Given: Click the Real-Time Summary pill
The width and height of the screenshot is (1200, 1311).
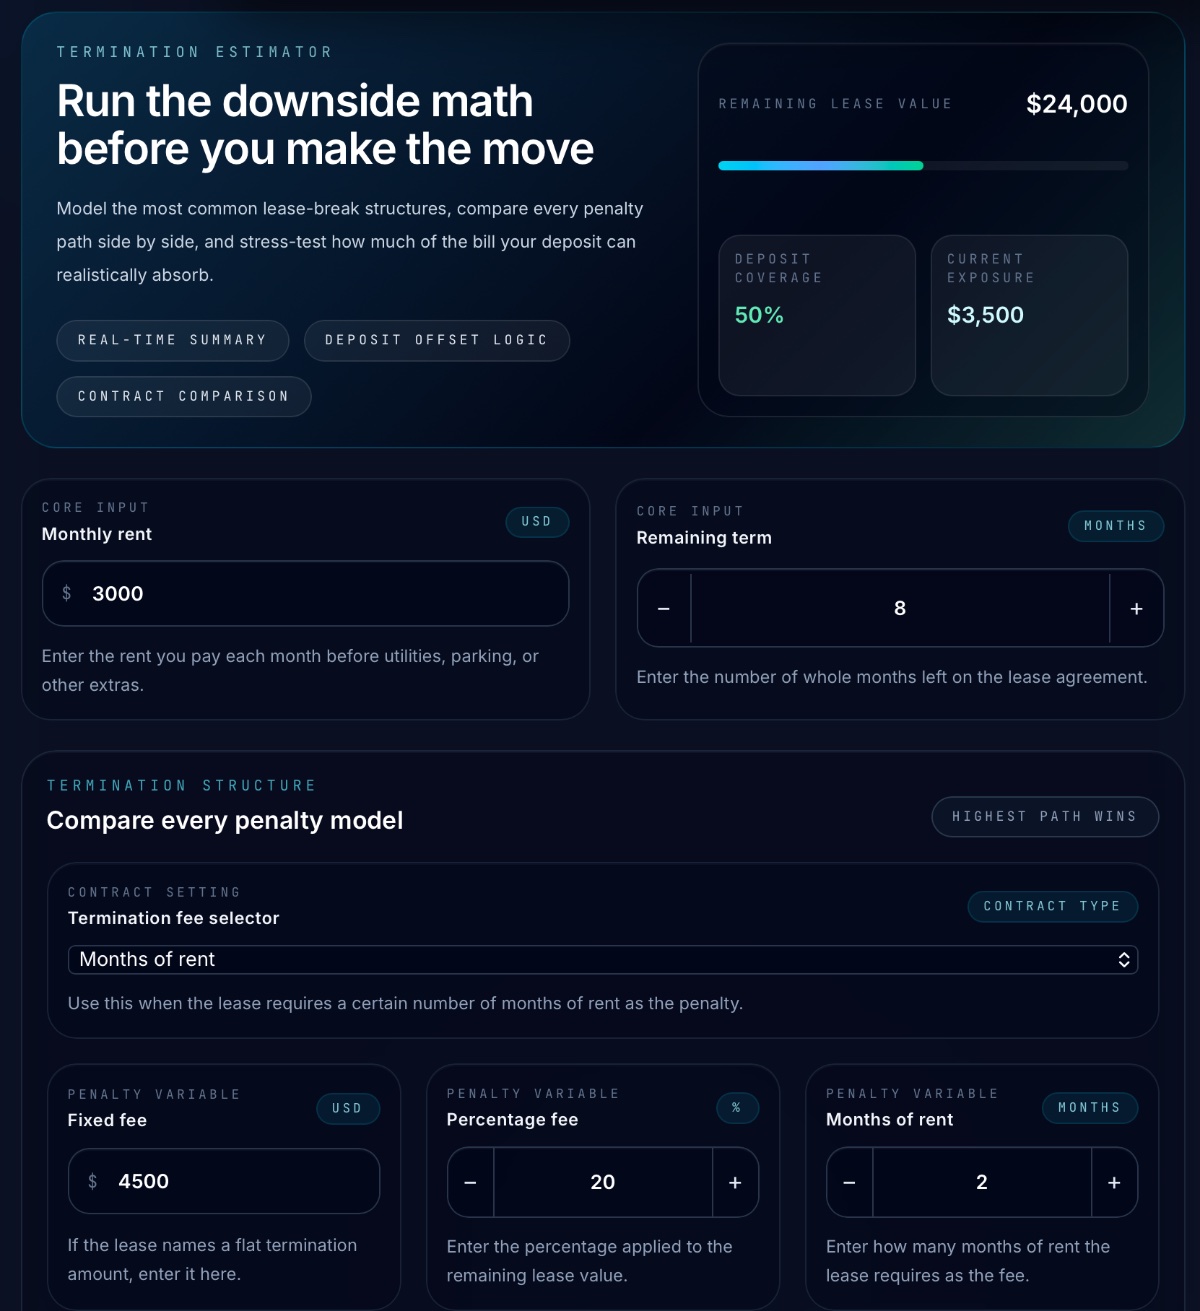Looking at the screenshot, I should click(173, 340).
